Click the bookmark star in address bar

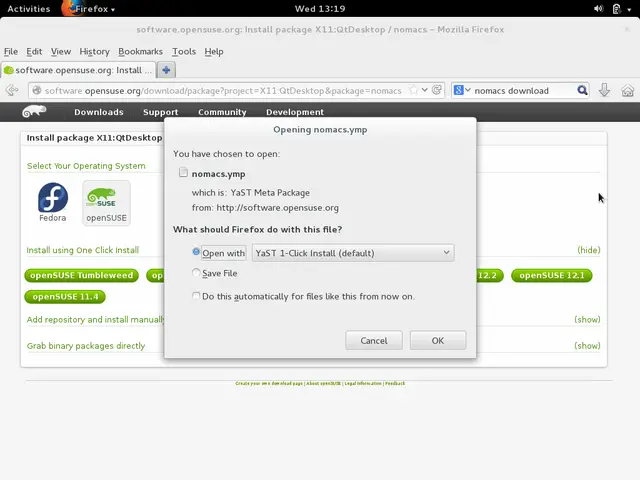[x=413, y=90]
